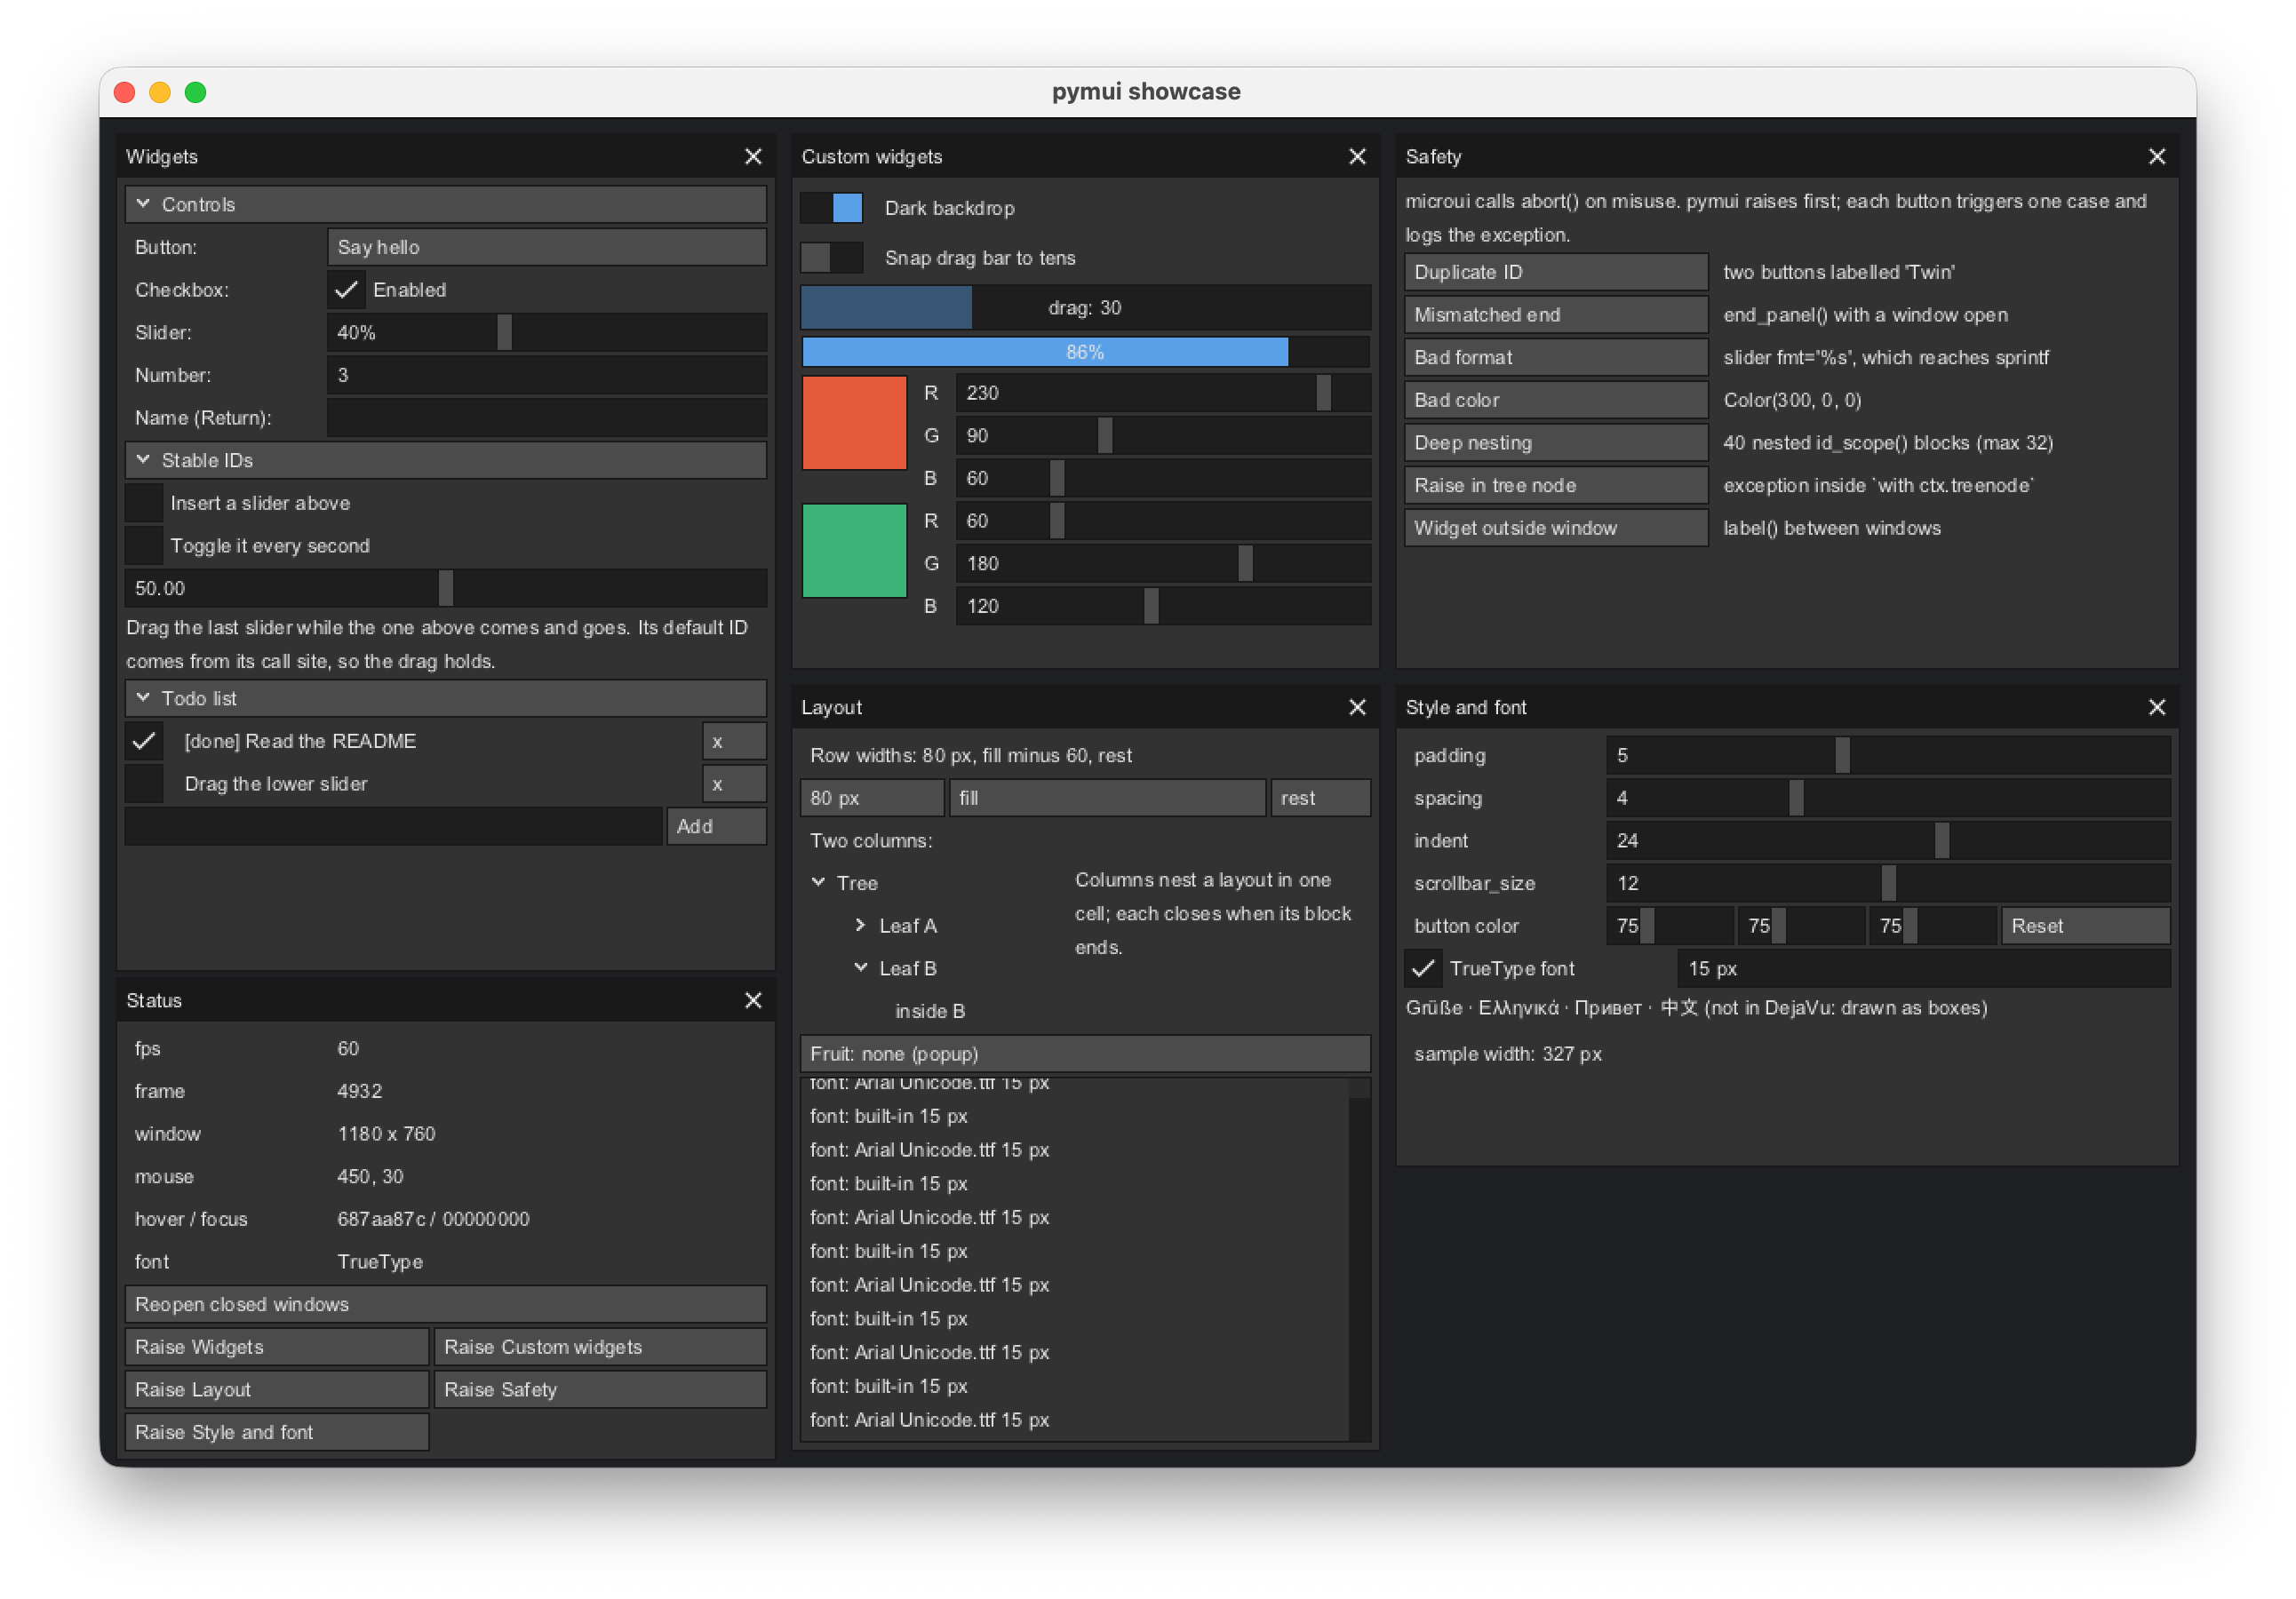
Task: Toggle the TrueType font checkbox
Action: (1423, 969)
